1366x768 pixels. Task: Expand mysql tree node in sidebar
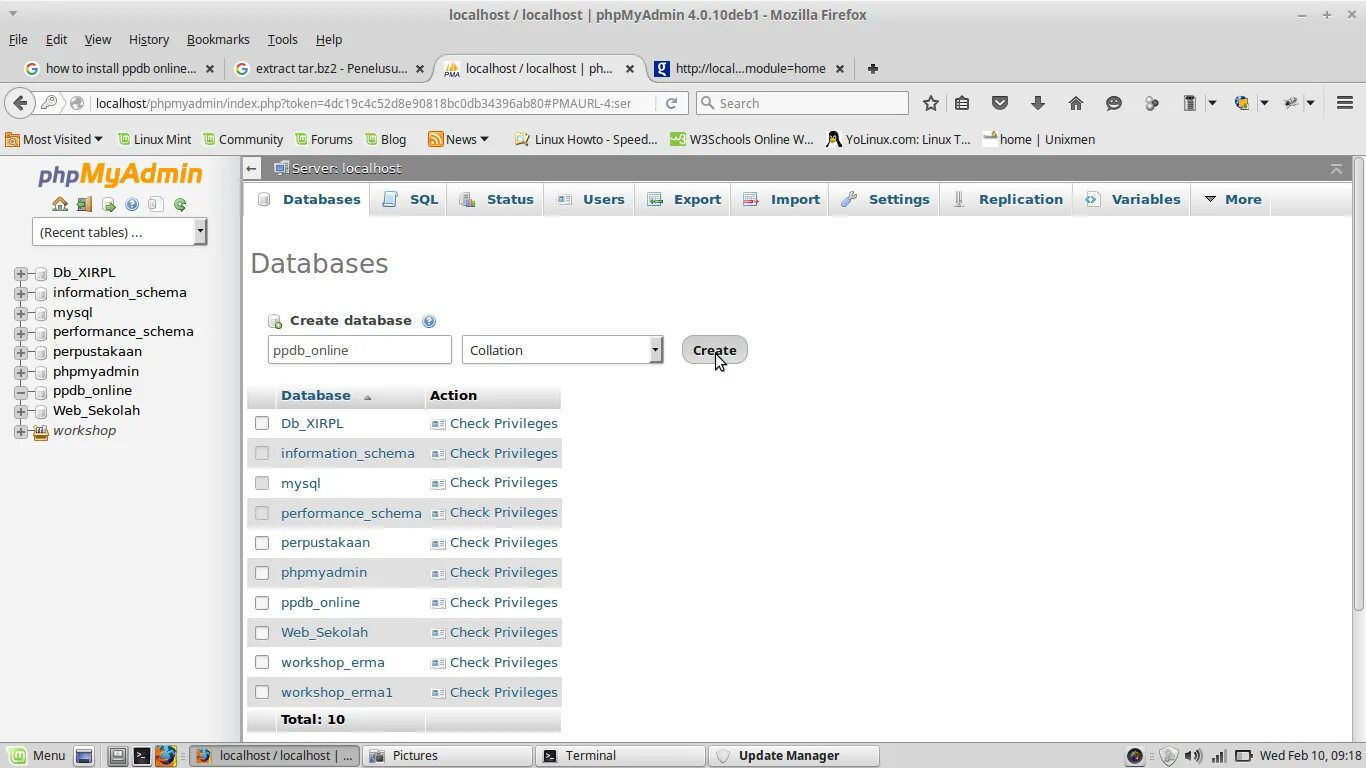[x=20, y=313]
